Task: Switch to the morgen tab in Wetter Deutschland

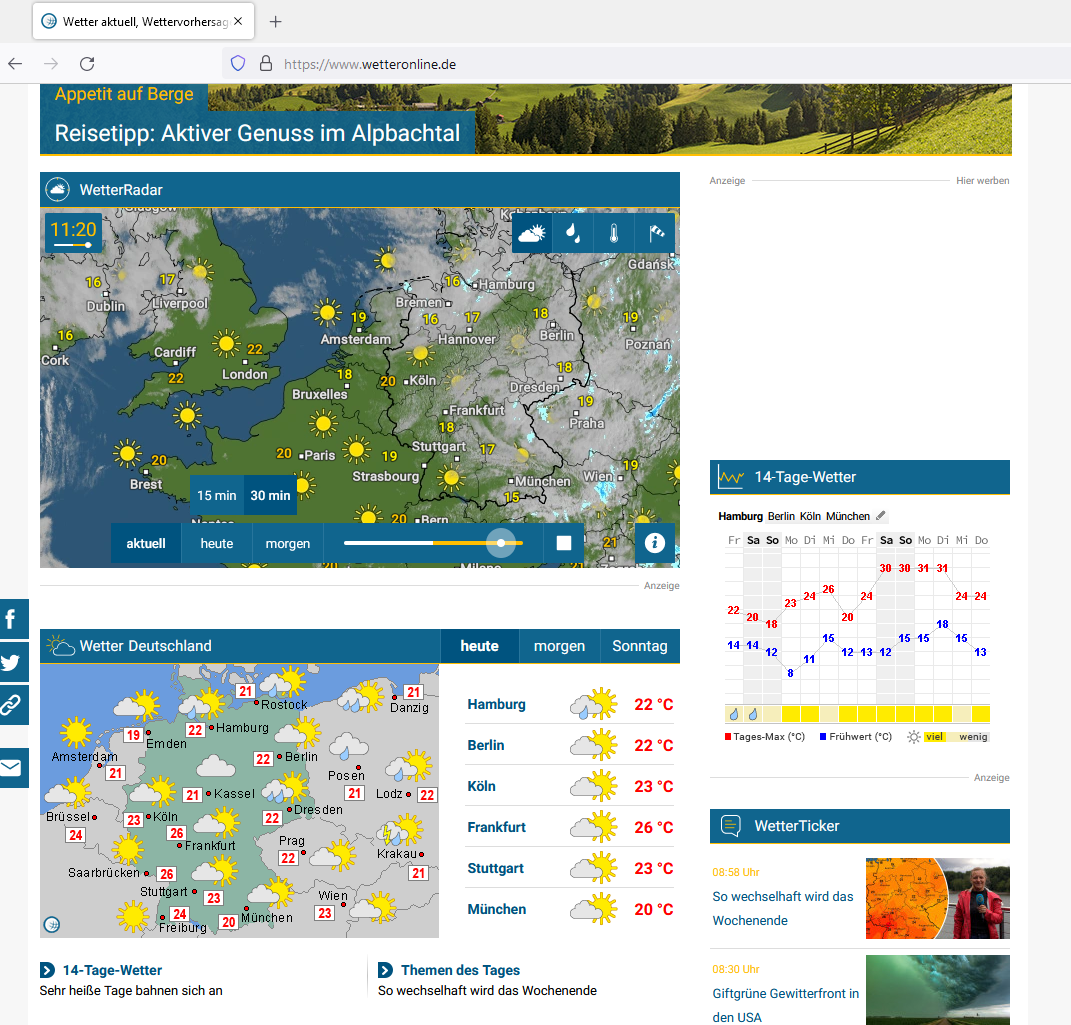Action: click(559, 646)
